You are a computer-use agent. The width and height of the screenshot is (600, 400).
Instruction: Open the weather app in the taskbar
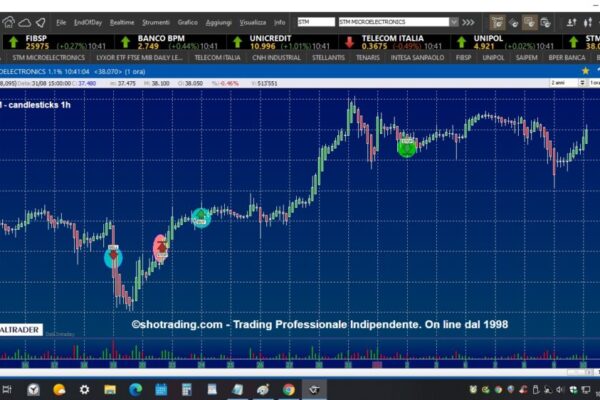pyautogui.click(x=59, y=390)
